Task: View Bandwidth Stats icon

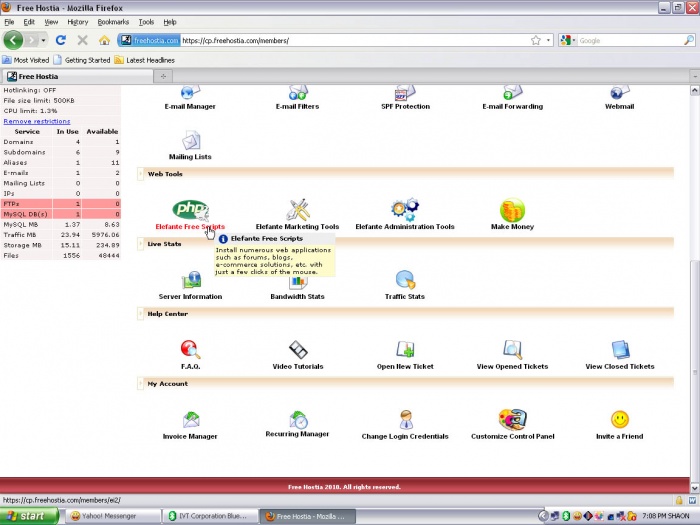Action: pyautogui.click(x=297, y=280)
